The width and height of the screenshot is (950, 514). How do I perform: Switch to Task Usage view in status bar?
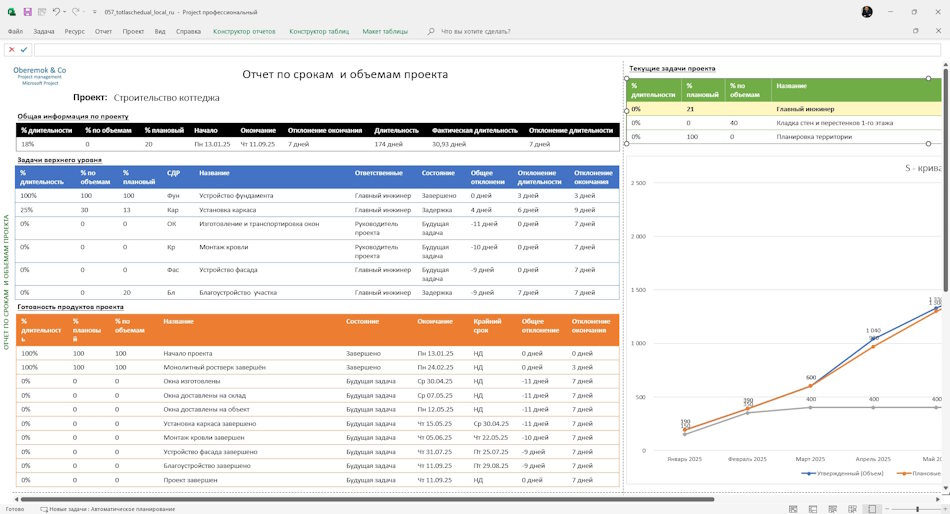[812, 509]
